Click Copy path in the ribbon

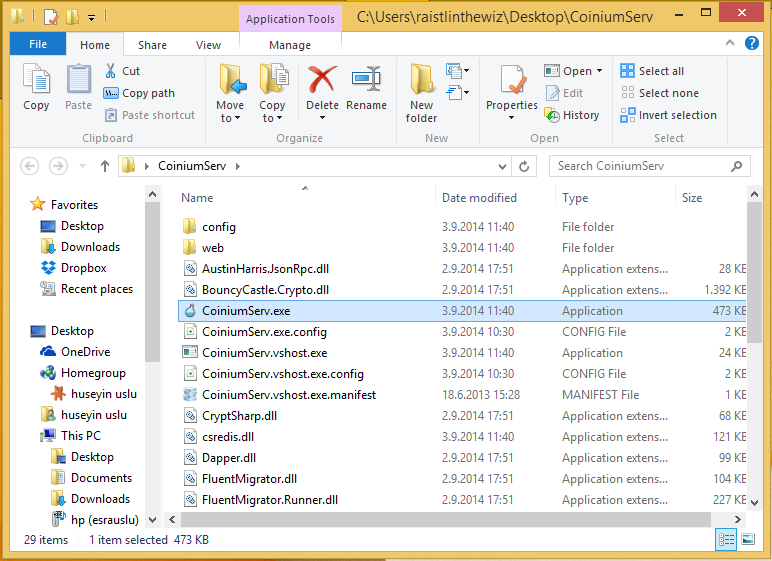click(x=139, y=93)
